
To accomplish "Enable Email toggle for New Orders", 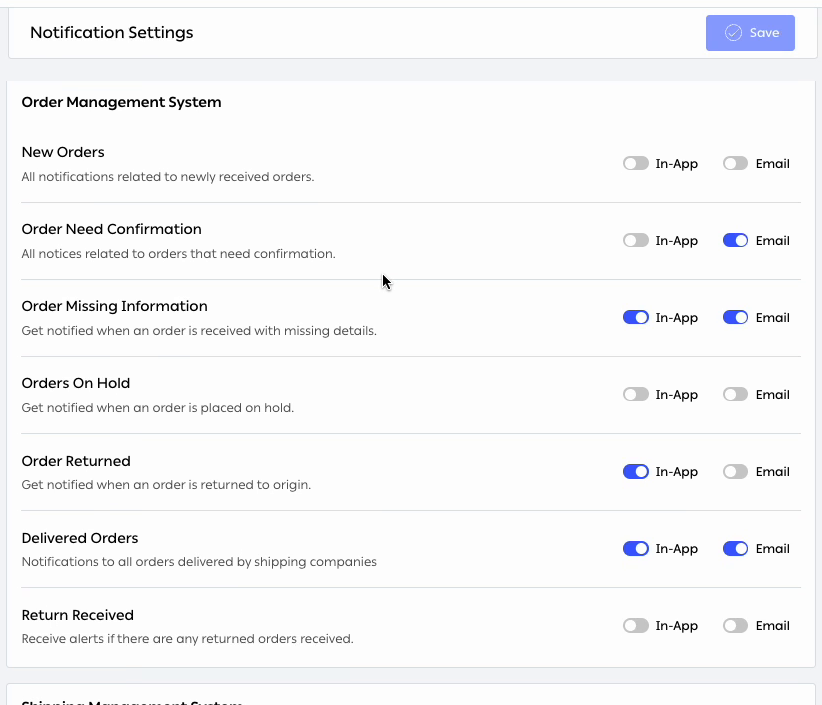I will 736,164.
